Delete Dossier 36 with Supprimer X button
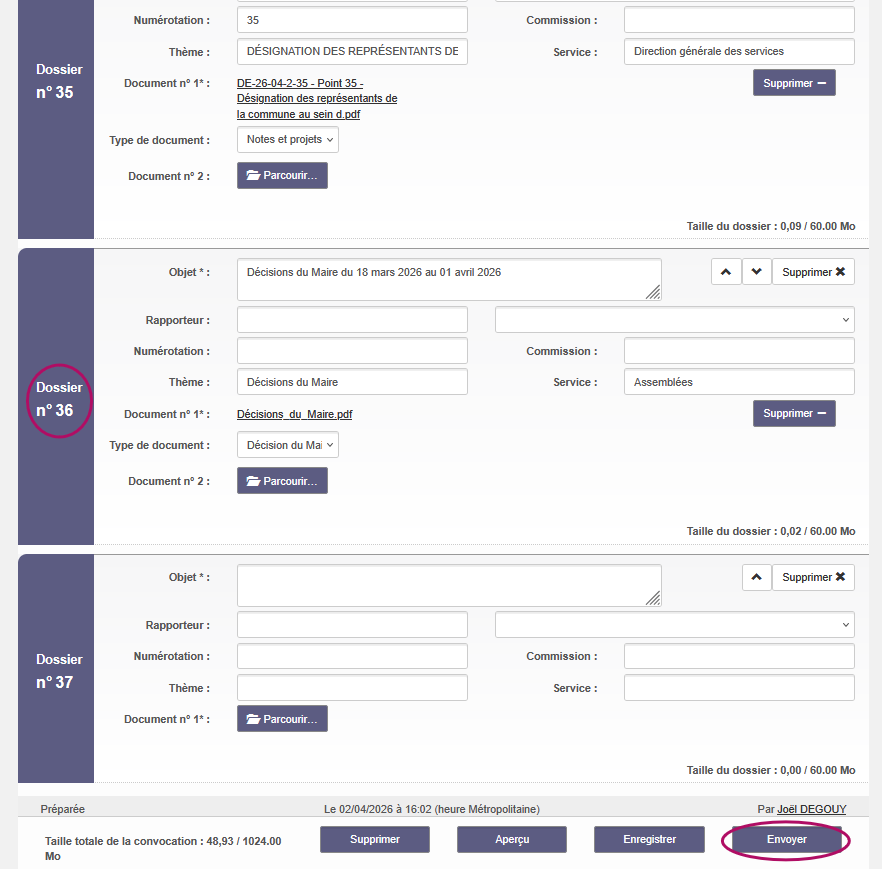 pyautogui.click(x=813, y=272)
